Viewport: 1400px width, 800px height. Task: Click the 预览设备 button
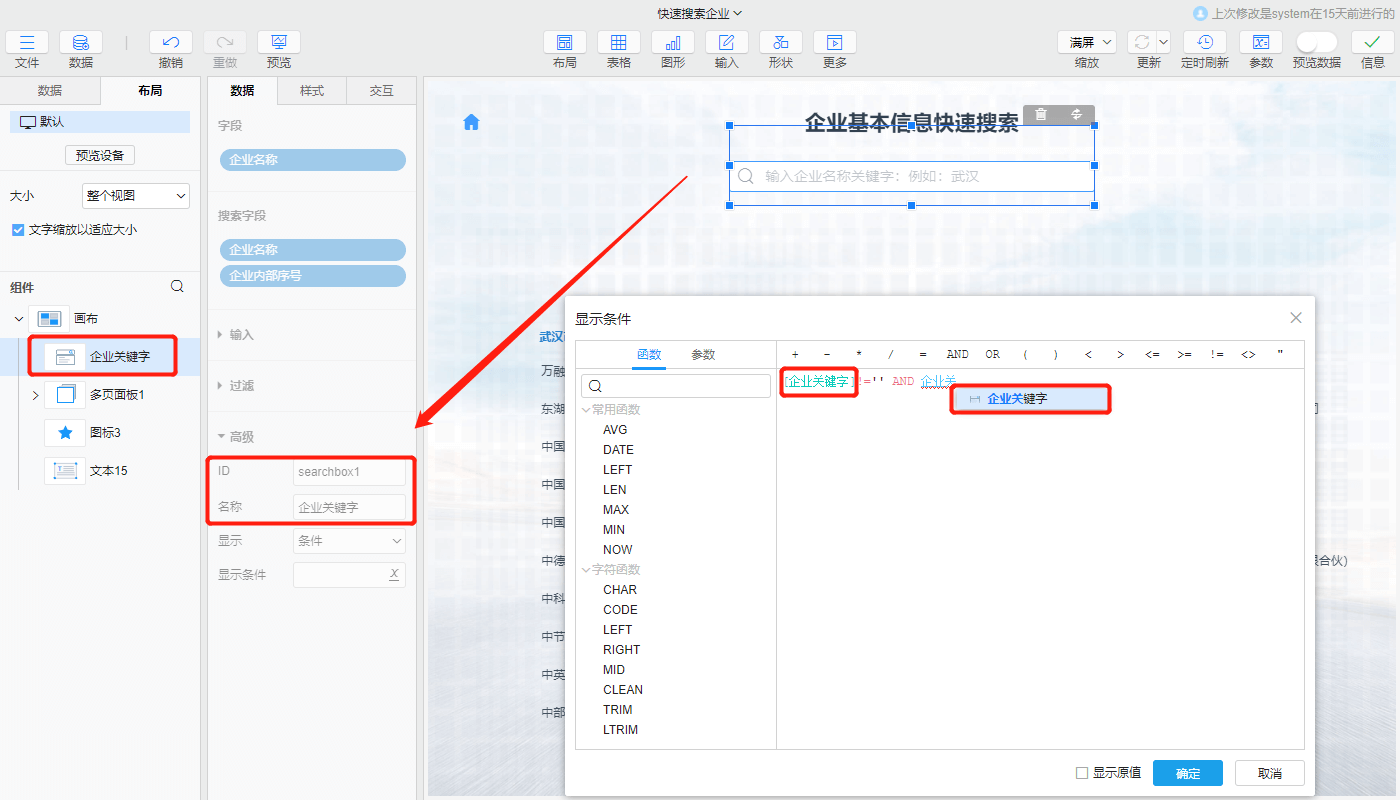coord(100,155)
